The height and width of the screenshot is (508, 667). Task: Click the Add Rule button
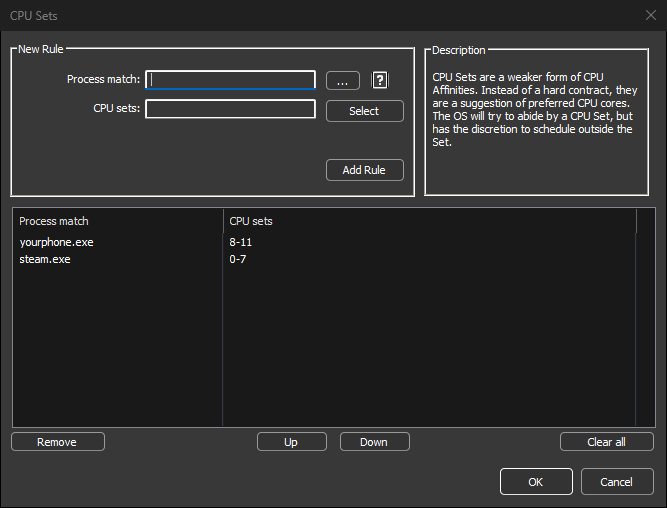pos(365,170)
